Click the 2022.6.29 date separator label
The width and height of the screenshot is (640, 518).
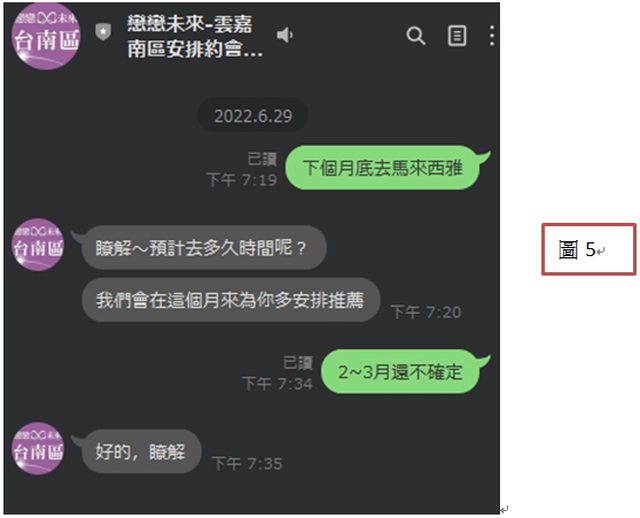253,116
